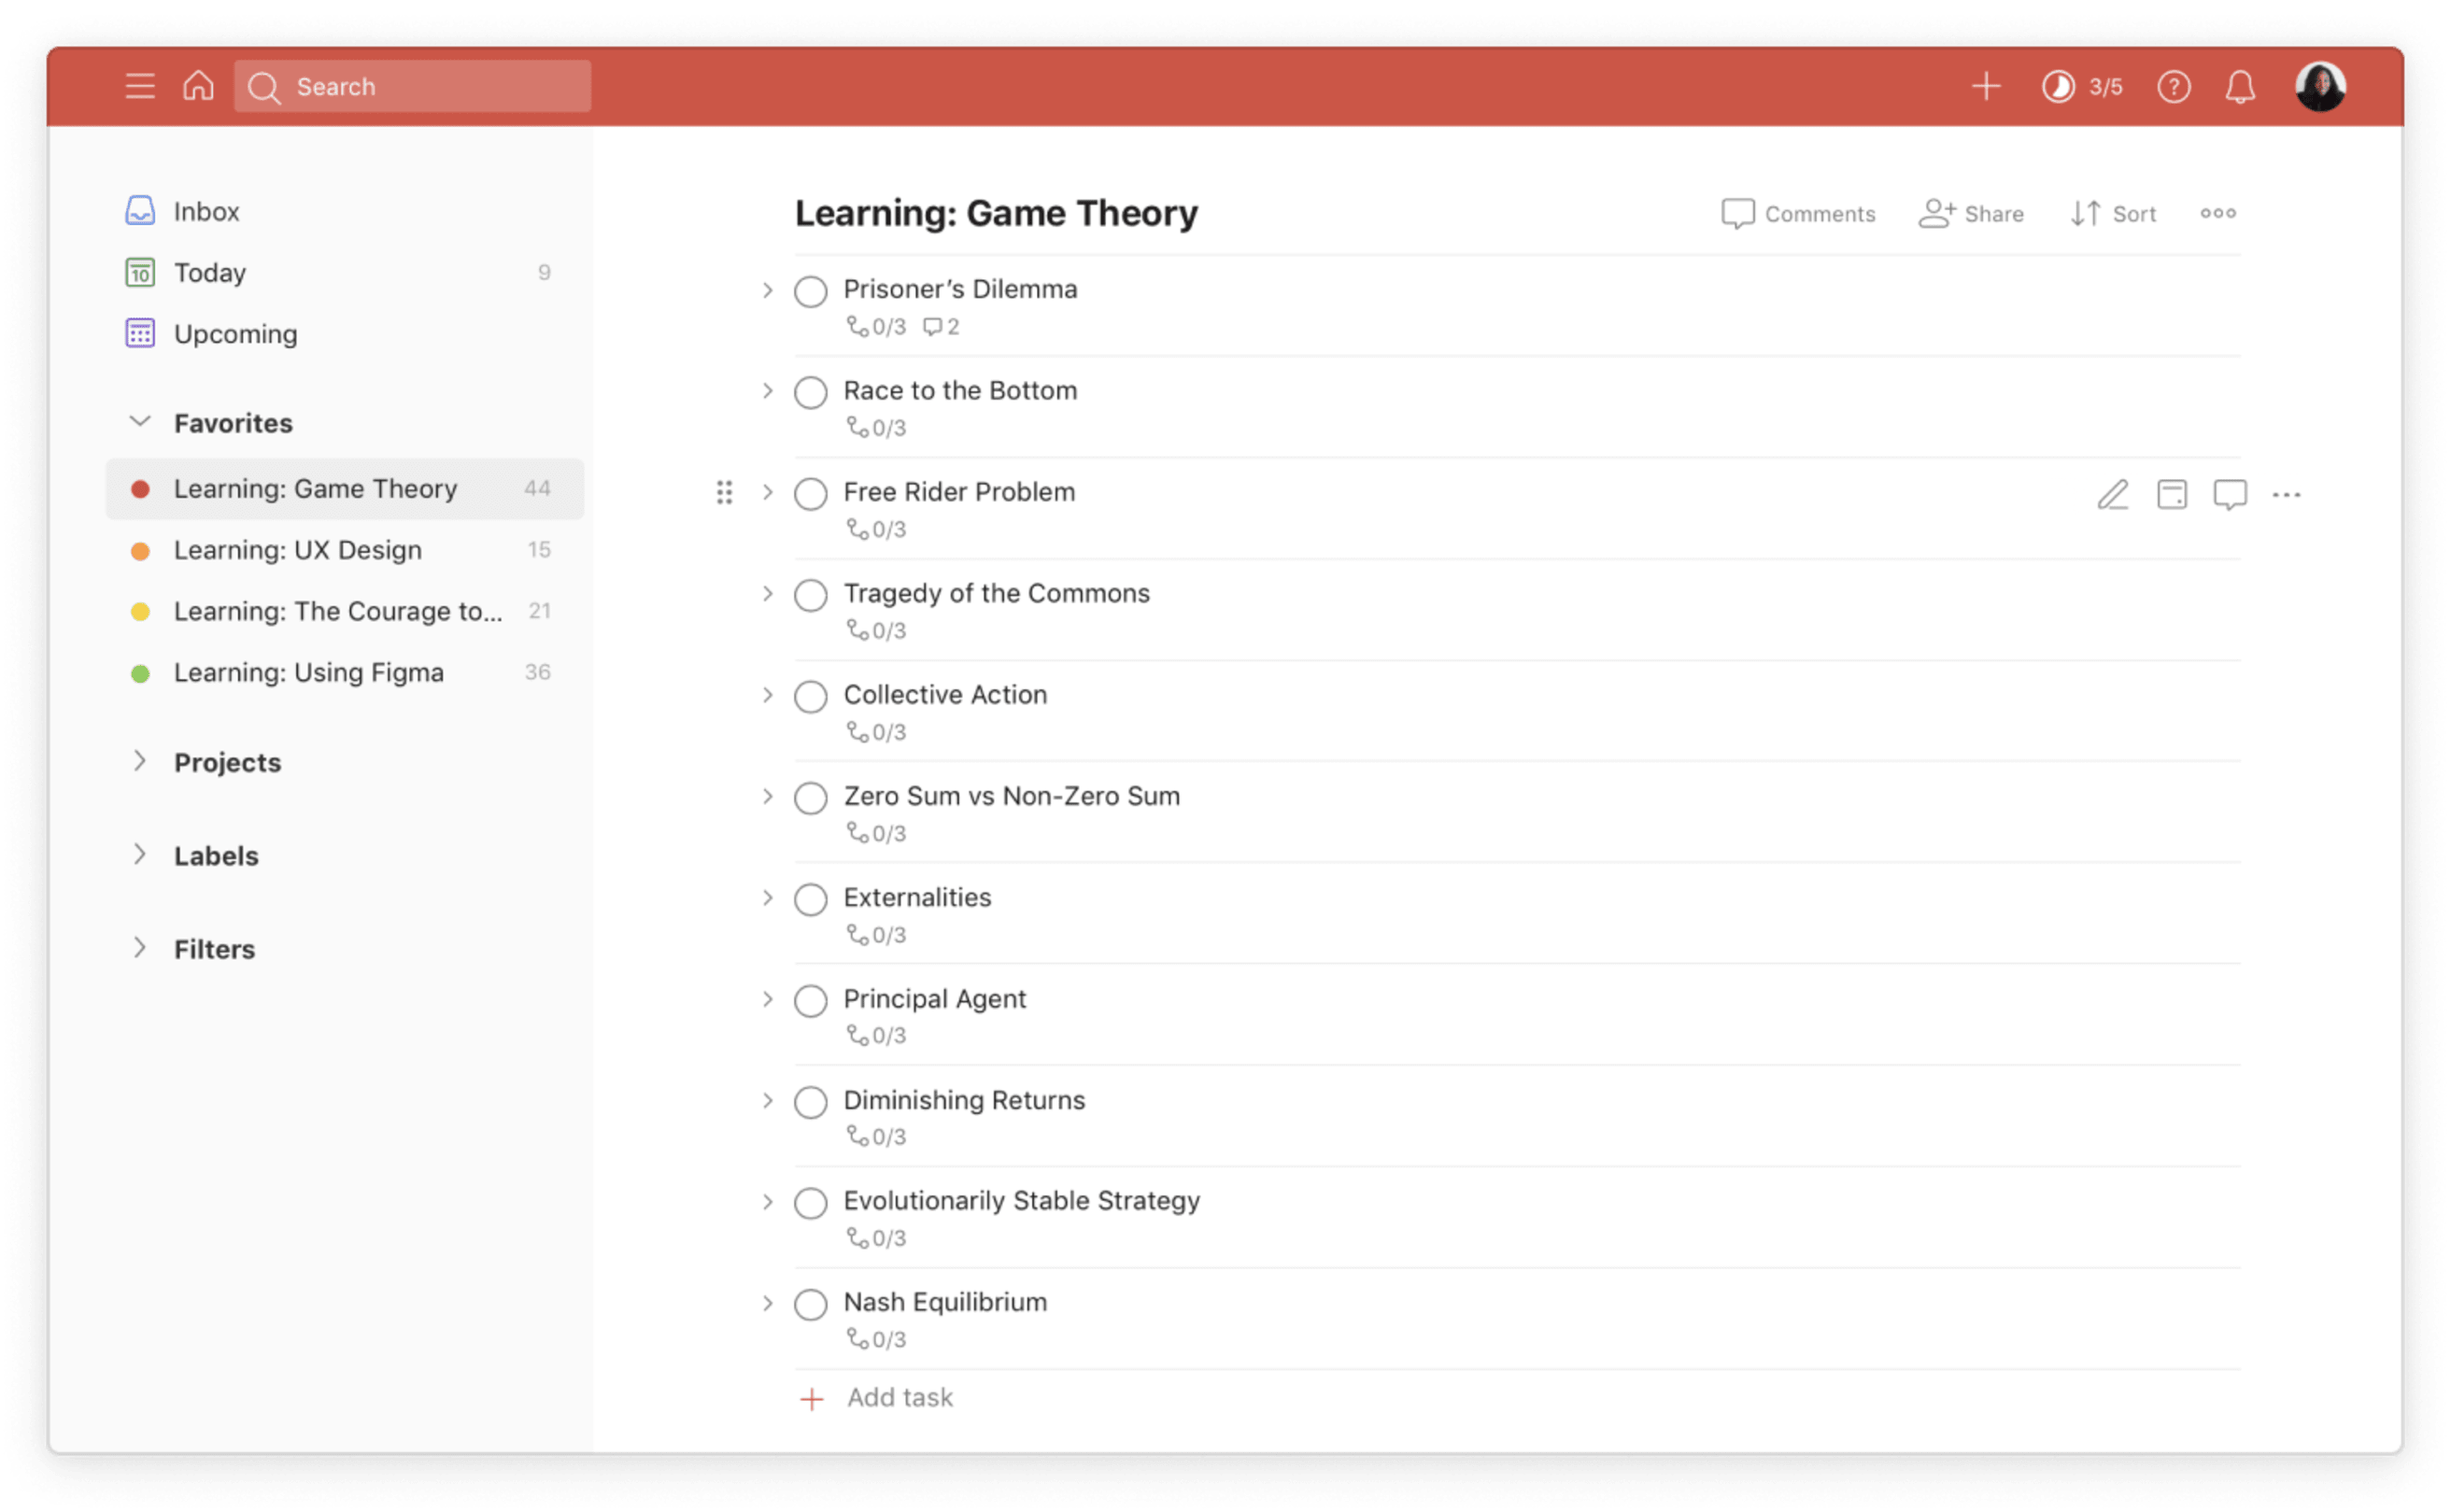Mark Collective Action complete

[x=810, y=696]
